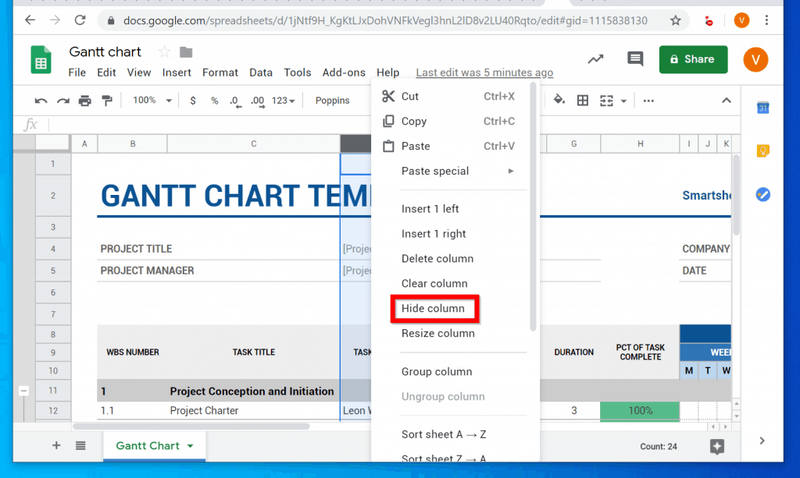This screenshot has width=800, height=478.
Task: Choose Resize column in the context menu
Action: [x=438, y=333]
